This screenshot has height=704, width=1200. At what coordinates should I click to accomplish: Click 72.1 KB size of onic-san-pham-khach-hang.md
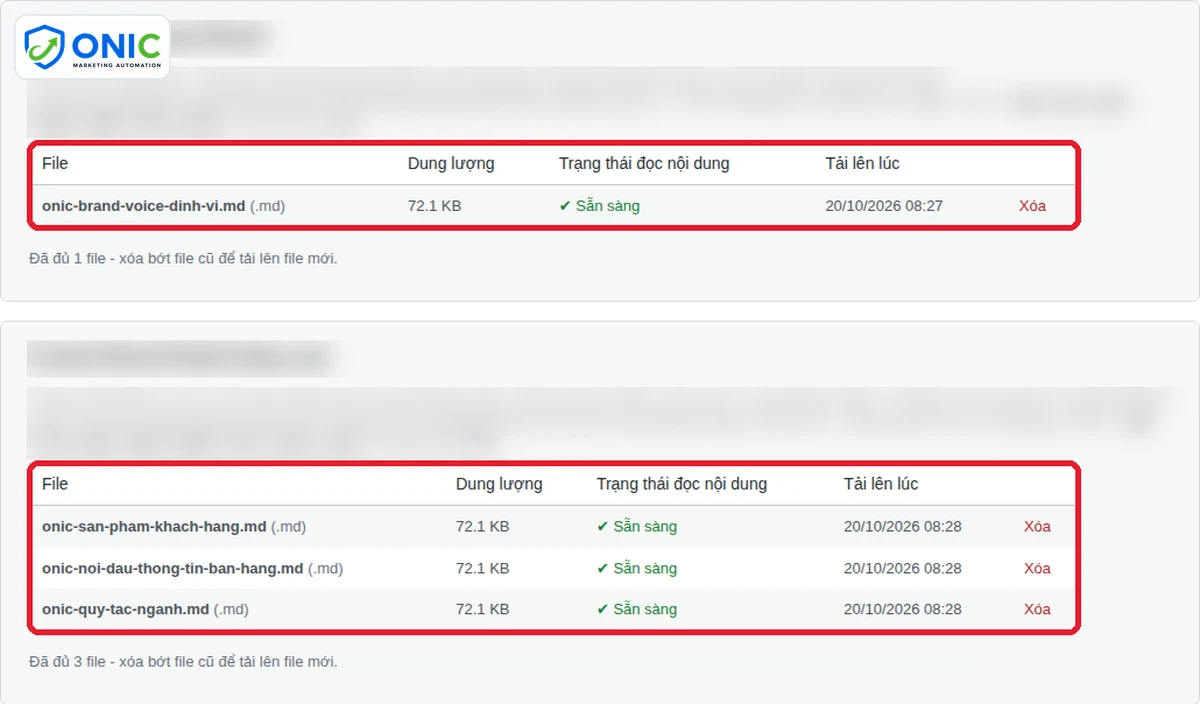(483, 526)
